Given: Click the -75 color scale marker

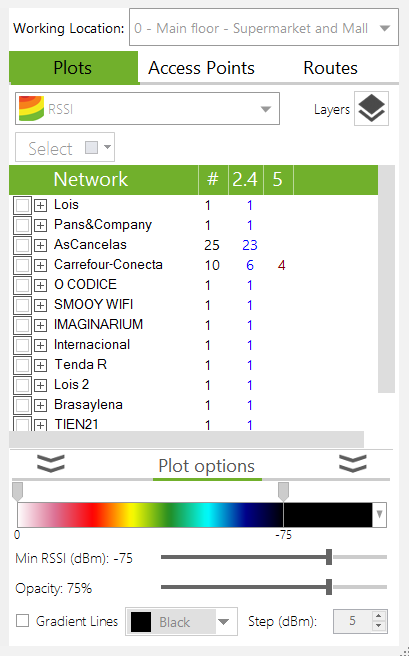Looking at the screenshot, I should [x=283, y=491].
